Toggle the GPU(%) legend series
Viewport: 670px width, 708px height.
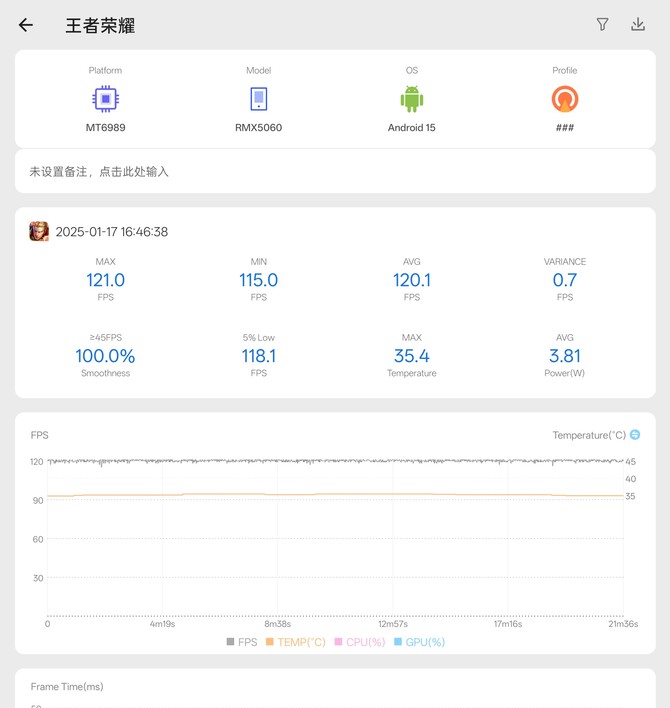point(419,642)
